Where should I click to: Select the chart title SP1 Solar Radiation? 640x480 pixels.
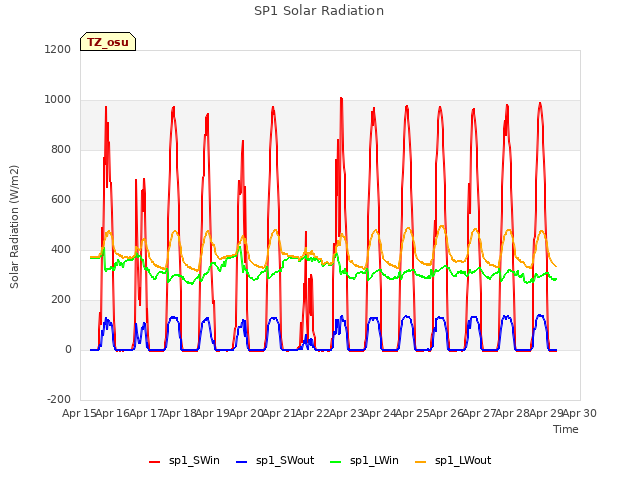(319, 11)
